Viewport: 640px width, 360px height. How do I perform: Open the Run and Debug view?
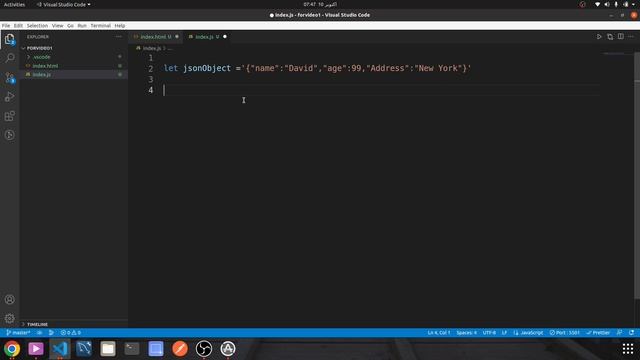9,97
